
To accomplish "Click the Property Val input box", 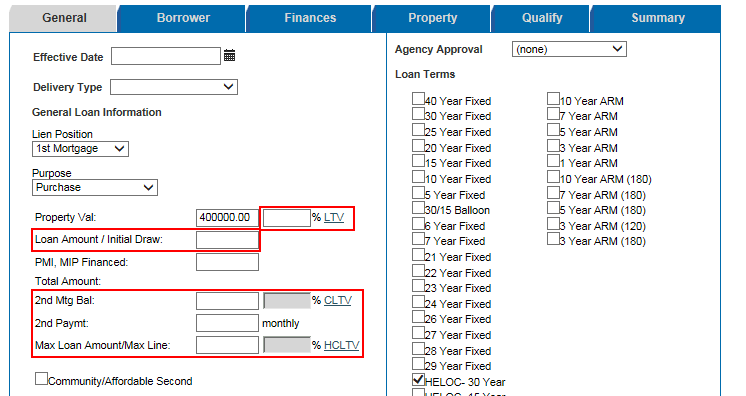I will (x=227, y=218).
